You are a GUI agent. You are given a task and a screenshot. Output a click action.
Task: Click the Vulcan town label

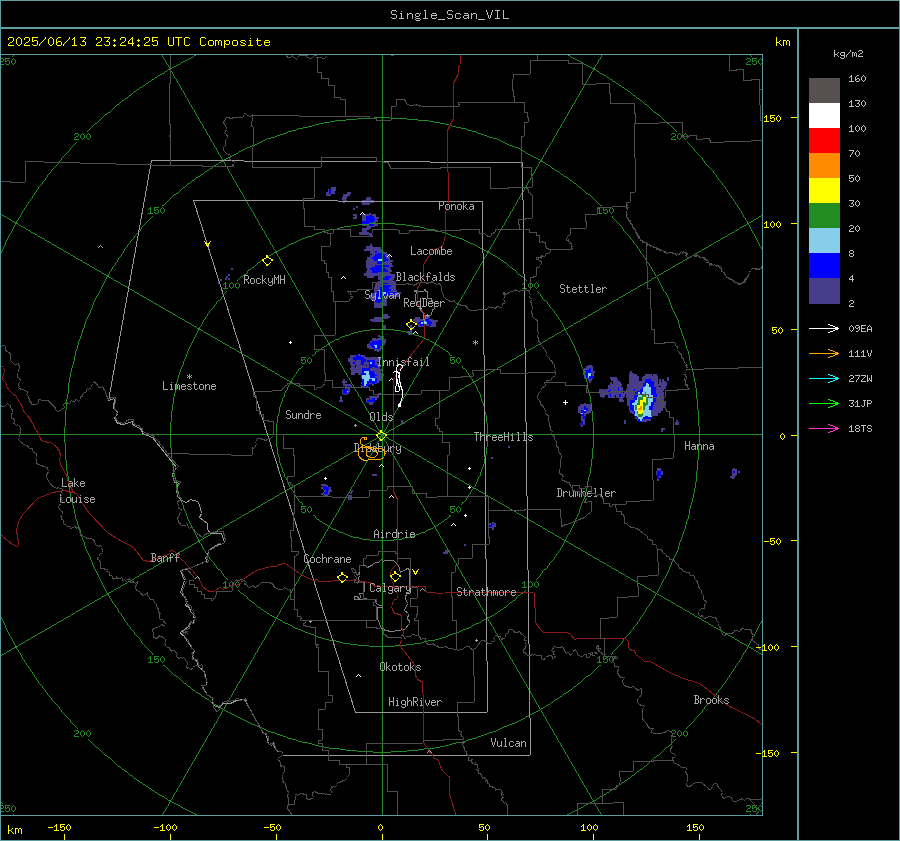pyautogui.click(x=508, y=743)
